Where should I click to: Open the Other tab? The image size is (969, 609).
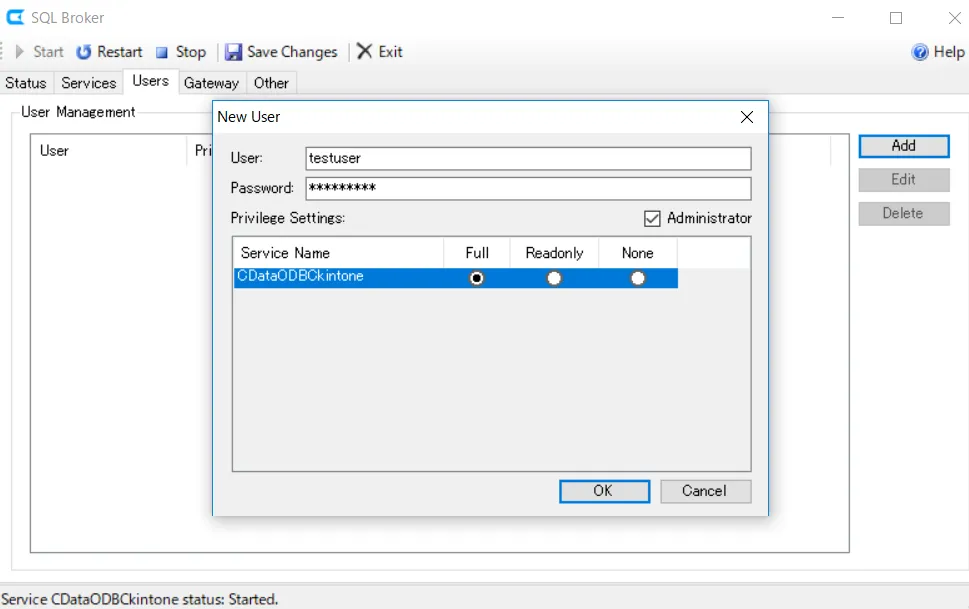click(270, 83)
